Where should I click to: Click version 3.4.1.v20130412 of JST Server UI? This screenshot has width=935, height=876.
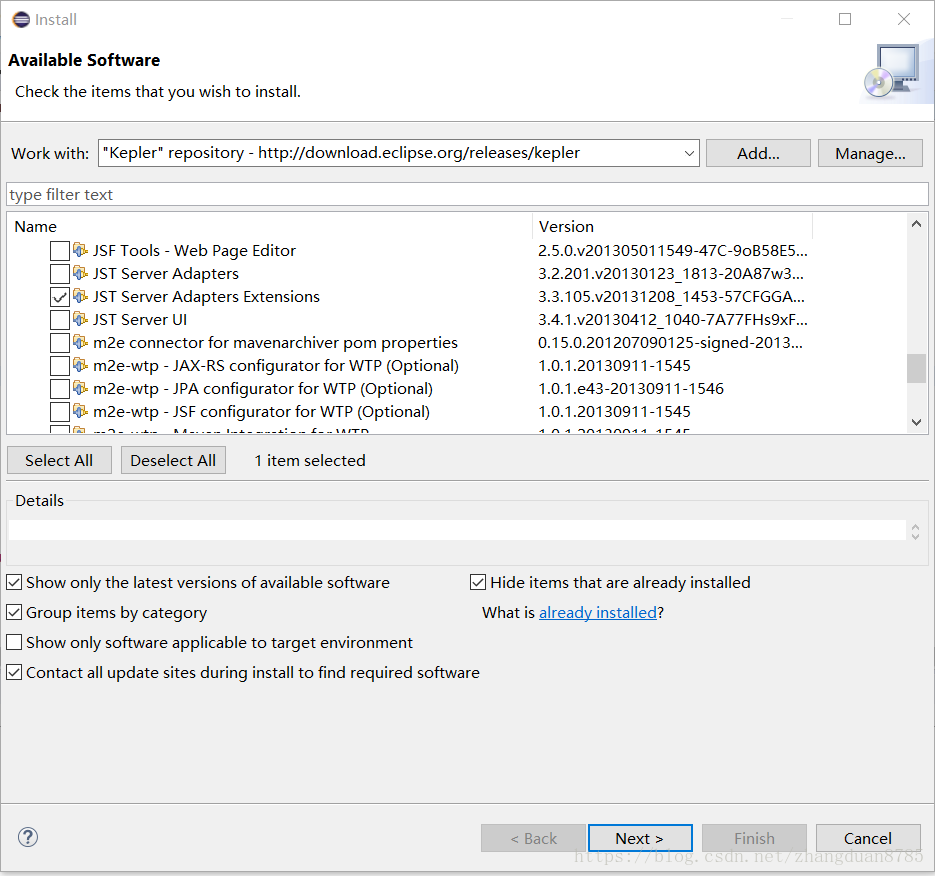pos(673,320)
